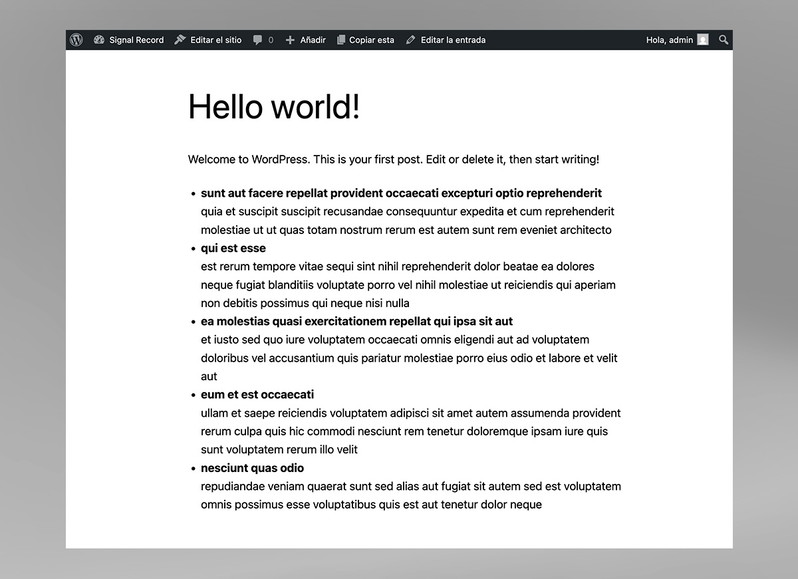Screen dimensions: 798x579
Task: Click the plus icon beside Añadir
Action: coord(290,40)
